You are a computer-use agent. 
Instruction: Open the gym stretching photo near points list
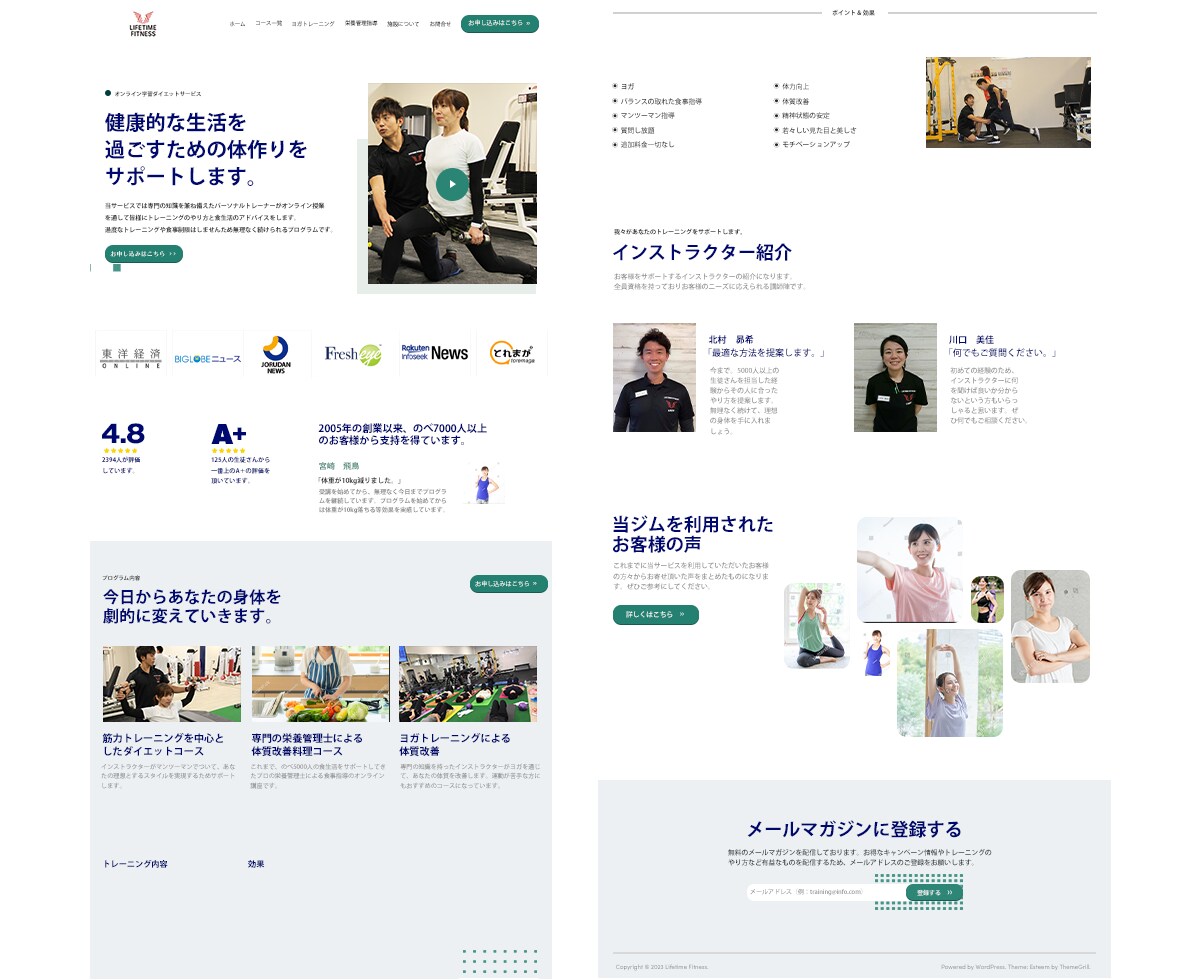(x=1008, y=102)
